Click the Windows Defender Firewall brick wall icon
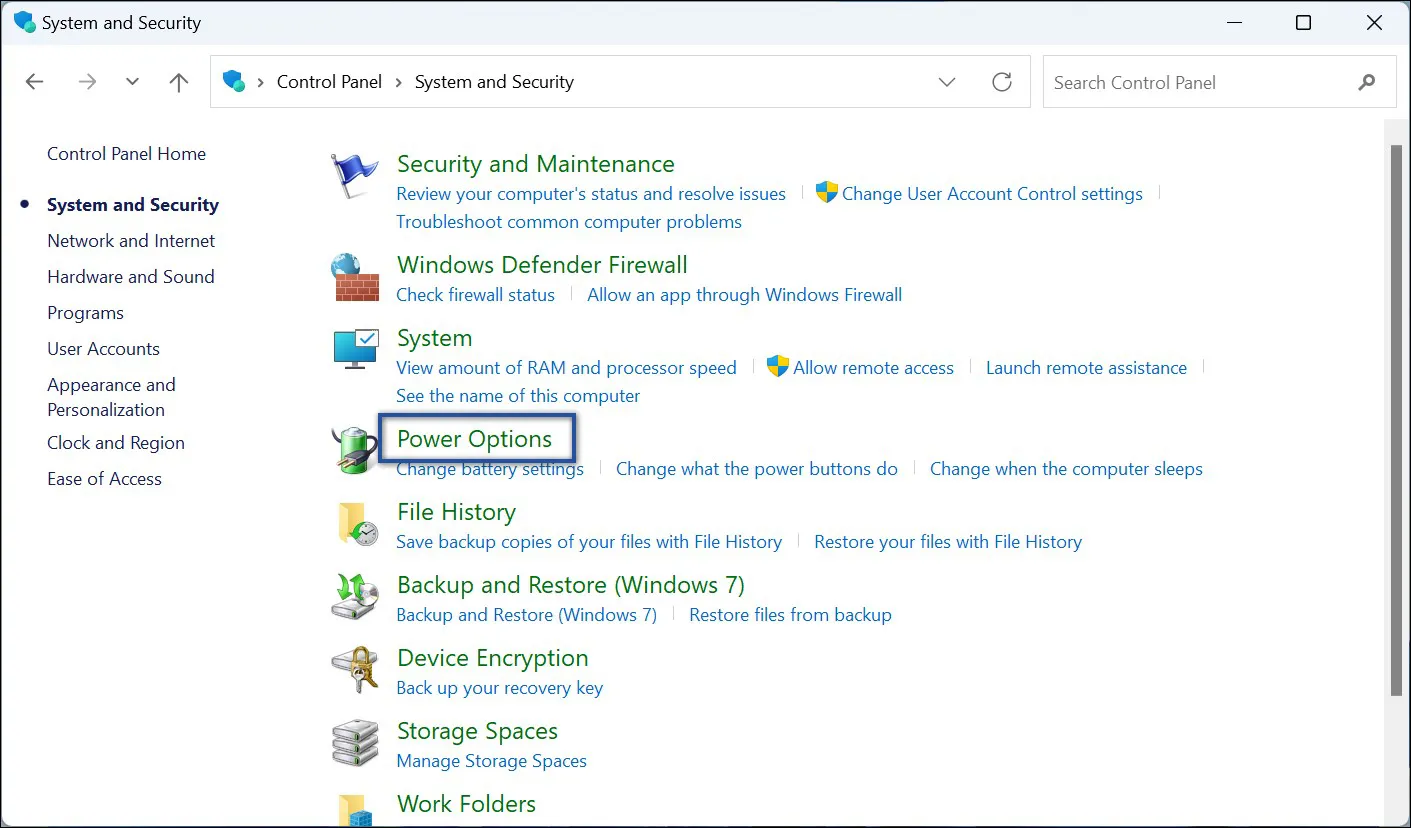 click(x=355, y=278)
